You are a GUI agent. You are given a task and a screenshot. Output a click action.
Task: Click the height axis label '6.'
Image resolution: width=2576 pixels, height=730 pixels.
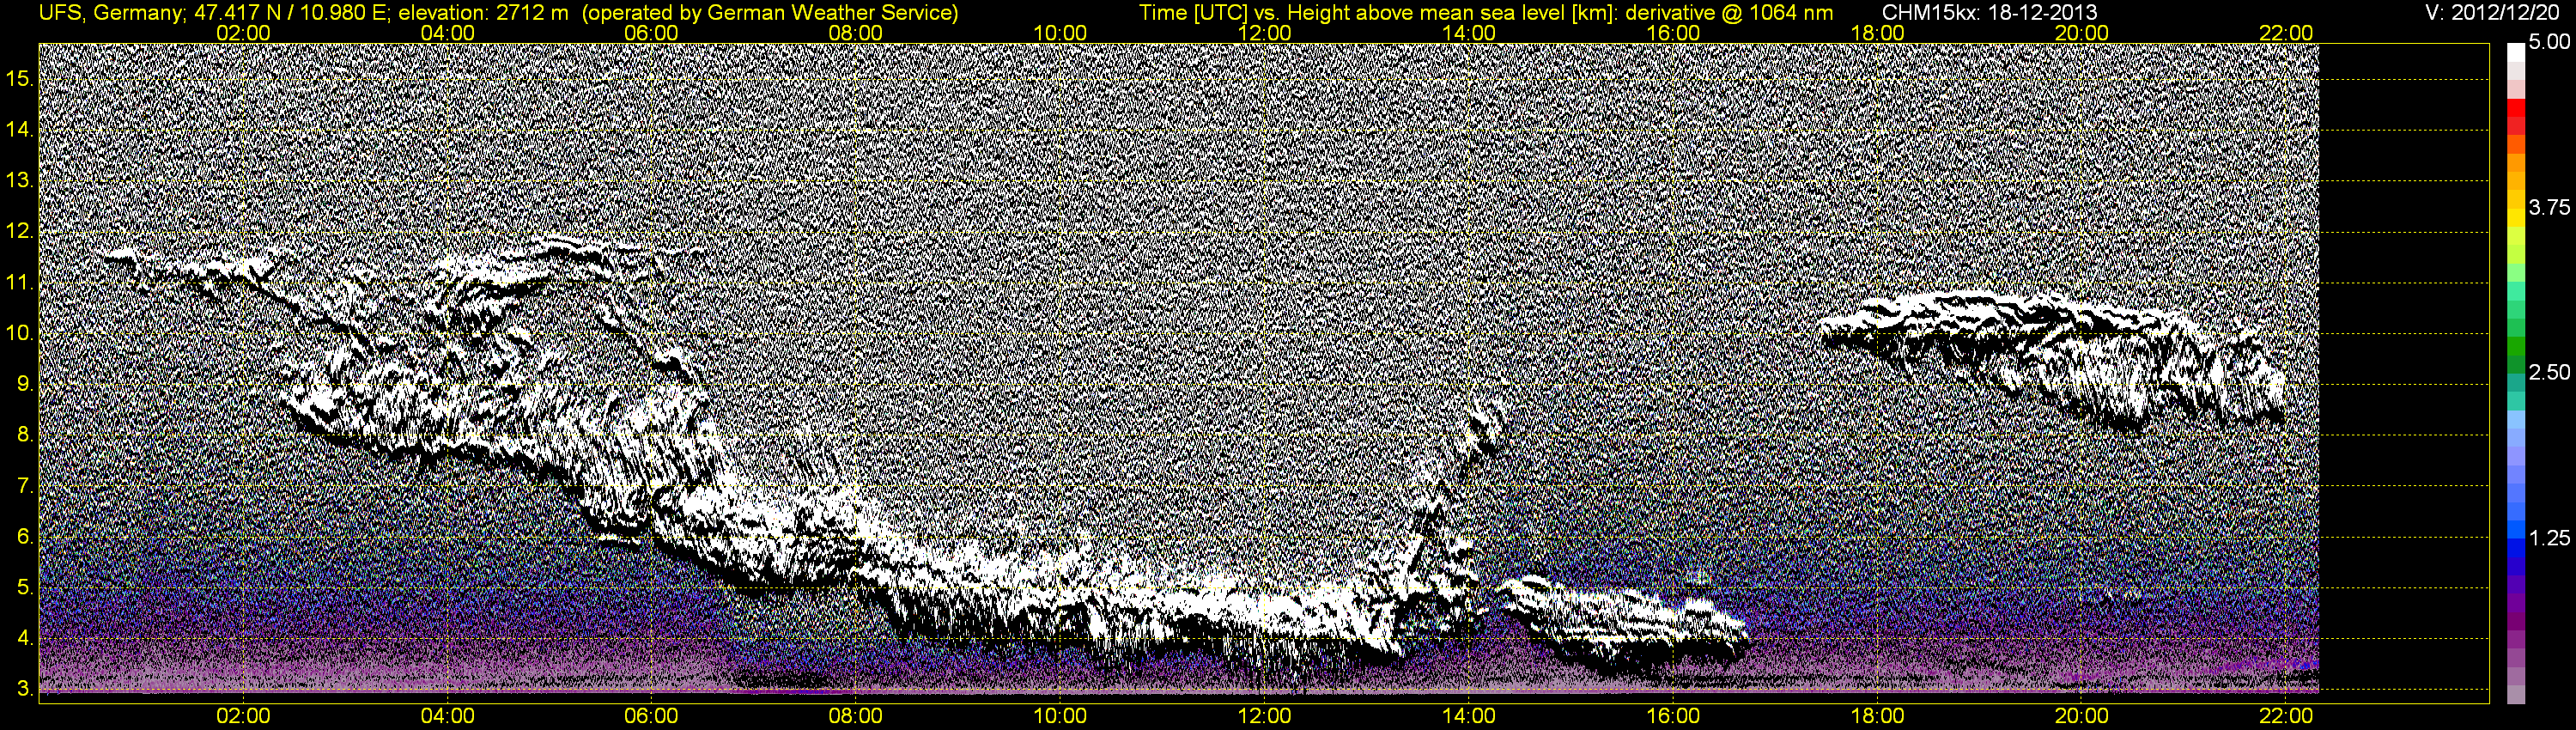25,537
